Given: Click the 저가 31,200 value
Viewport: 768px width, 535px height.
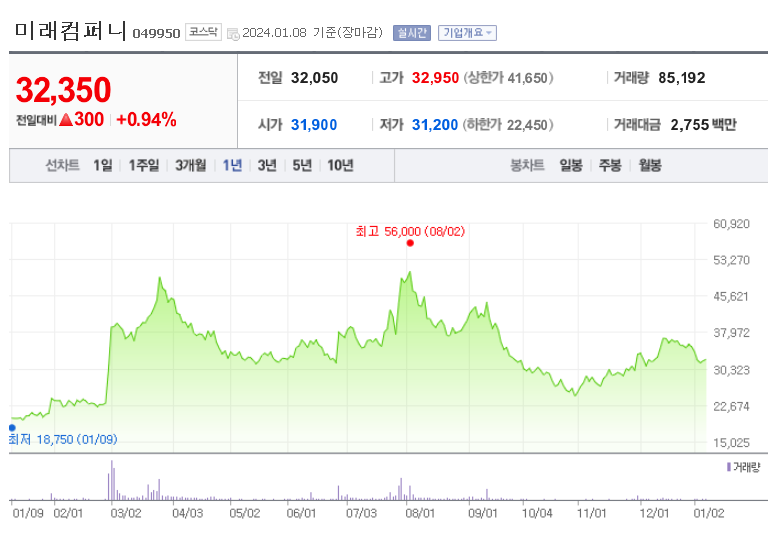Looking at the screenshot, I should (434, 125).
